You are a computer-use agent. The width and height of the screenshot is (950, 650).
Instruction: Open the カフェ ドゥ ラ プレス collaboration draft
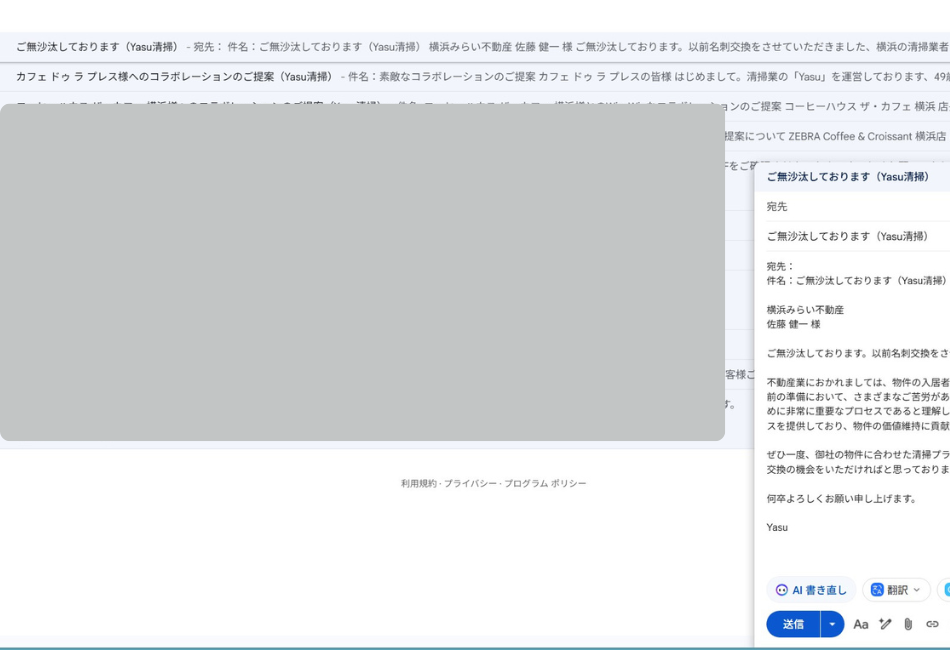point(174,77)
